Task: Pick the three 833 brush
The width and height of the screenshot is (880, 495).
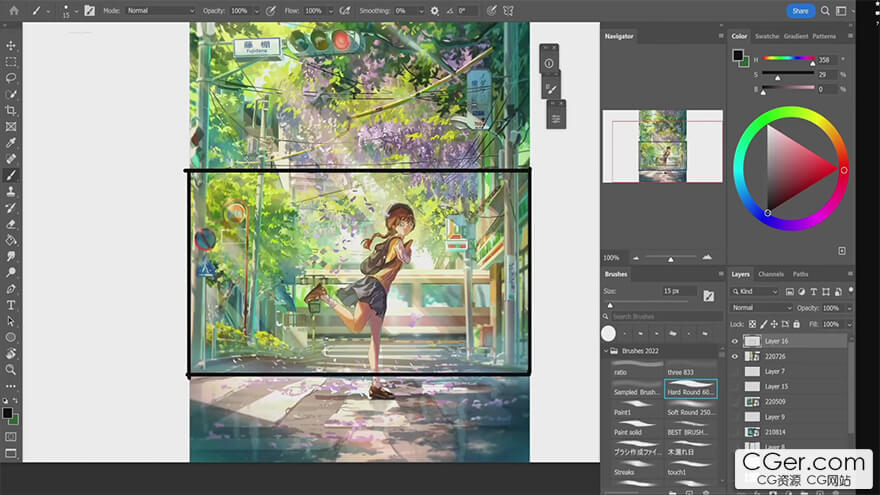Action: (691, 369)
